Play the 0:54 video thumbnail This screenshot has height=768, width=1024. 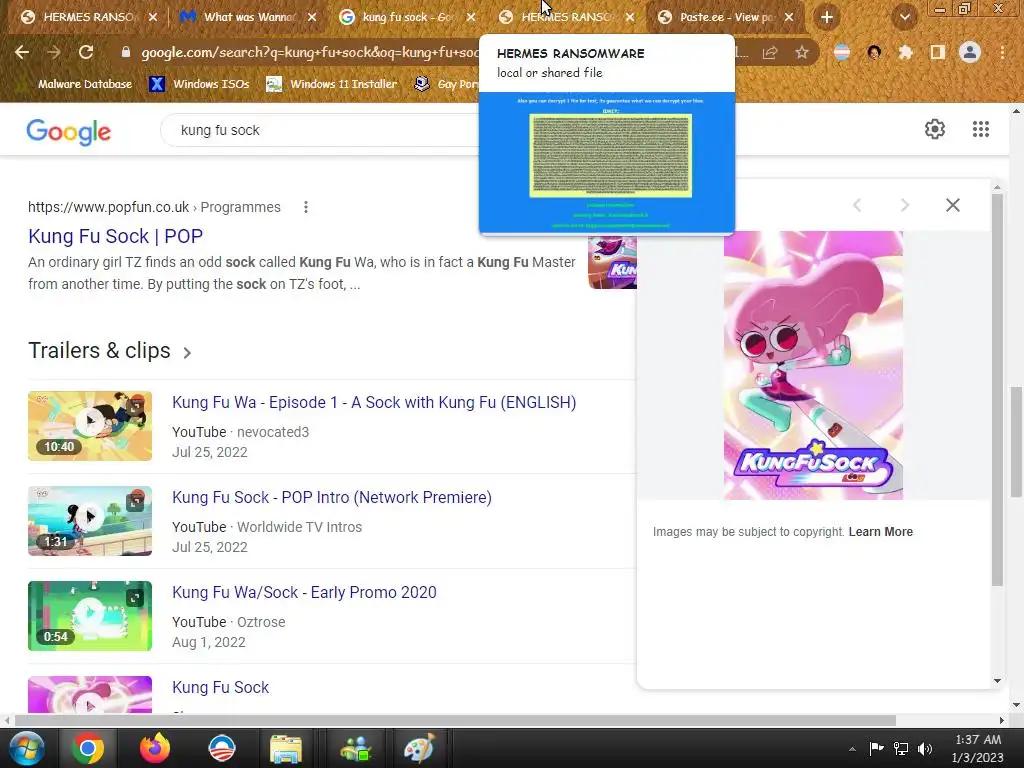pyautogui.click(x=90, y=616)
